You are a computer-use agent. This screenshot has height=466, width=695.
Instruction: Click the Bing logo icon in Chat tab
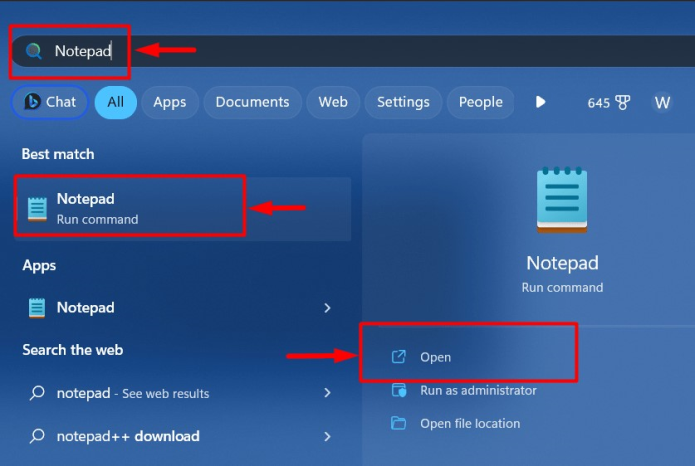[31, 102]
